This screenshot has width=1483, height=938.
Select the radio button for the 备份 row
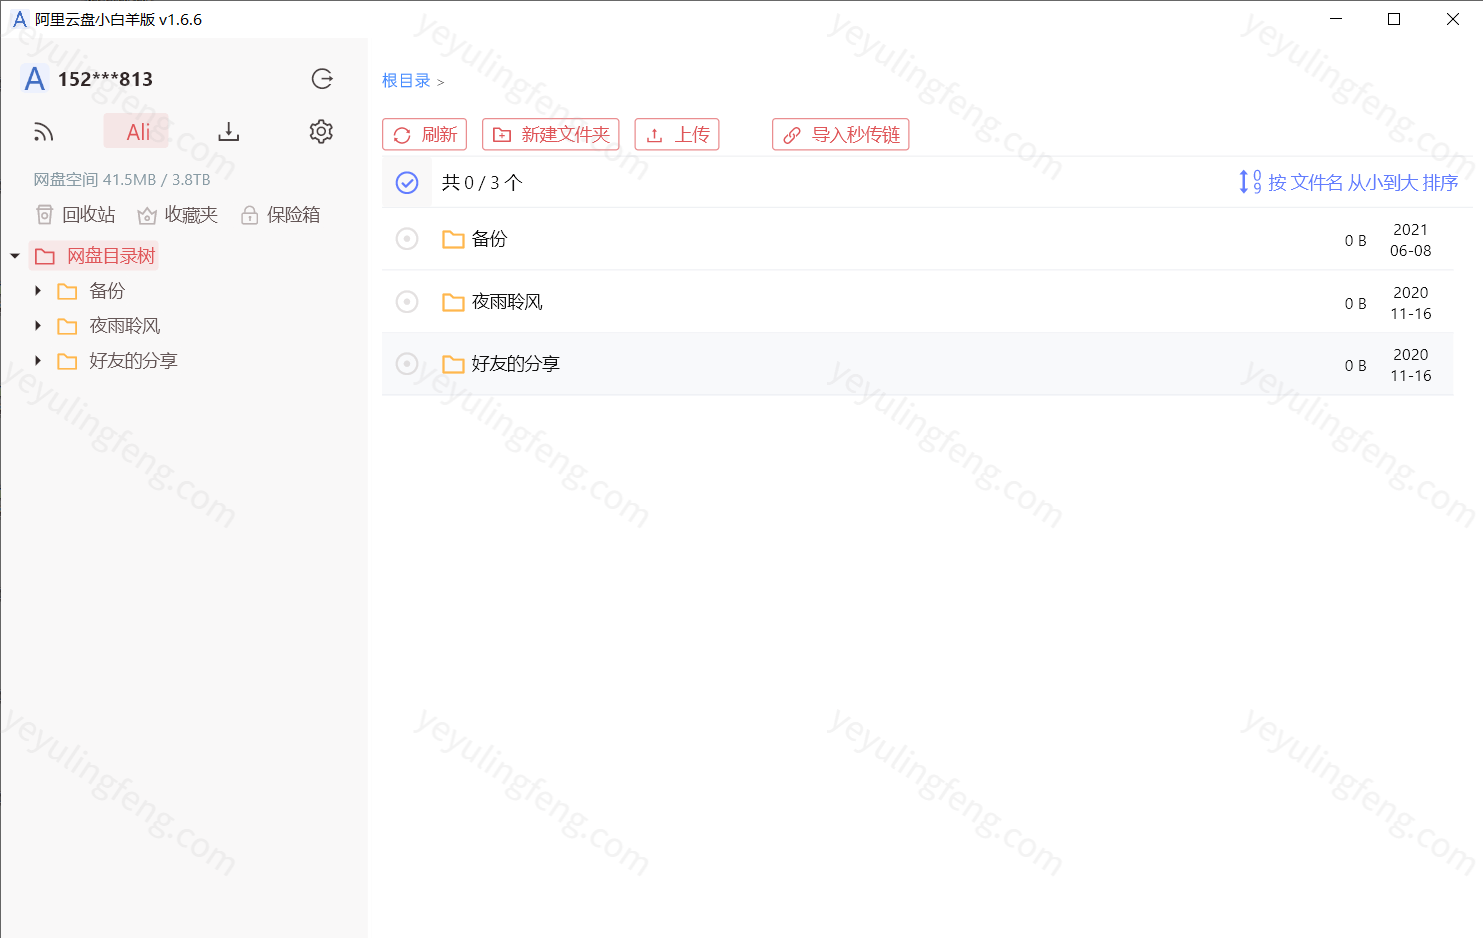pos(407,239)
